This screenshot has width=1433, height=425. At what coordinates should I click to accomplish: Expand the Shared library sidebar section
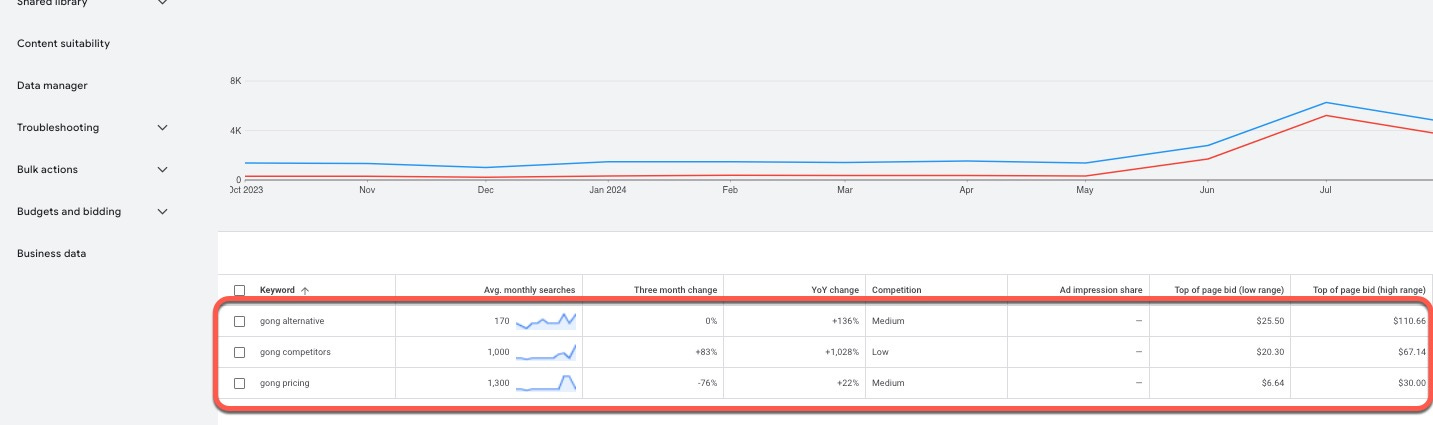tap(162, 3)
